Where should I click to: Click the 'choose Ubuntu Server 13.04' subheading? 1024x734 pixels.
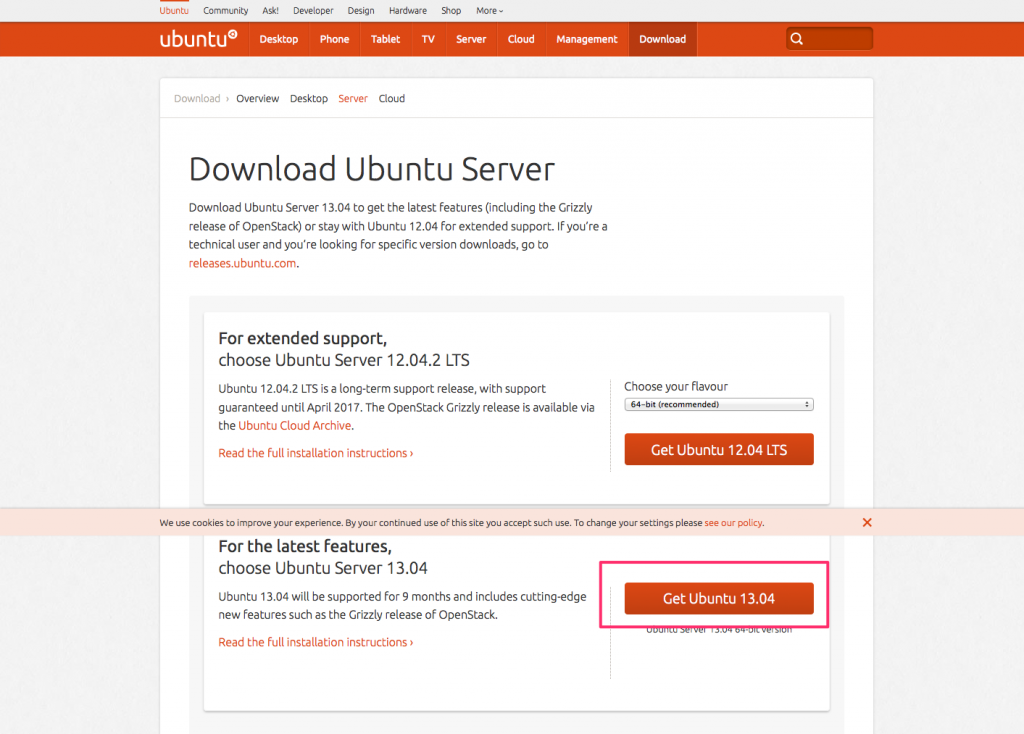[323, 568]
